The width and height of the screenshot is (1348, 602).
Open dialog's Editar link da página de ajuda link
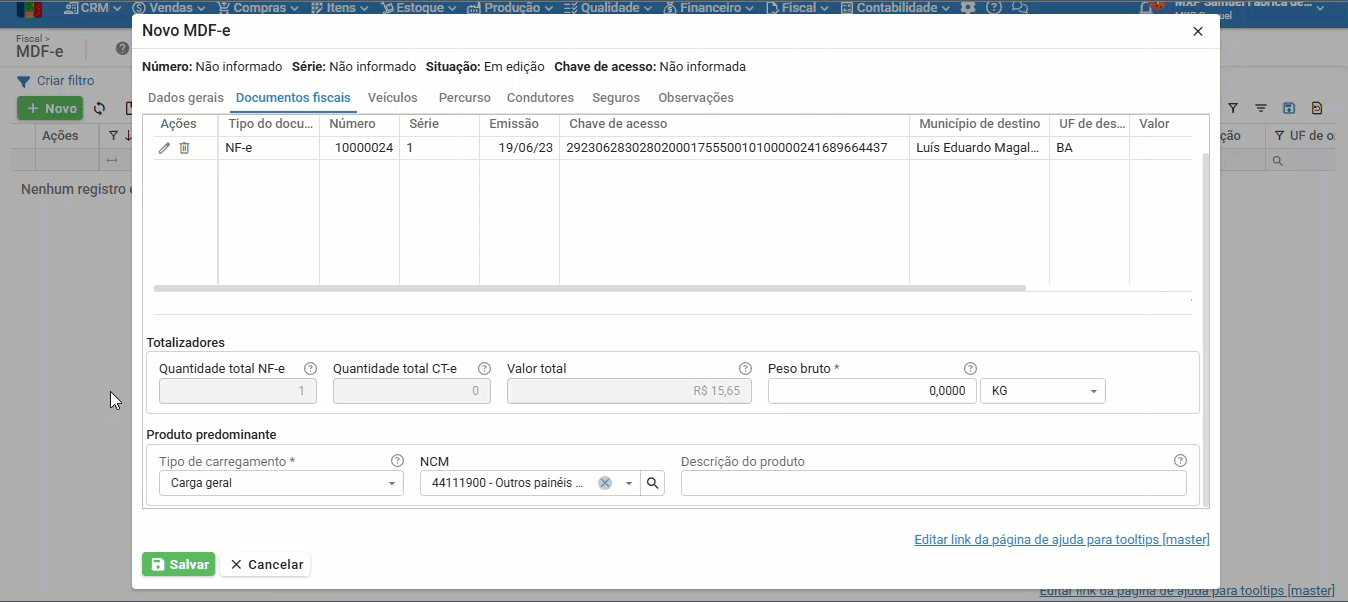point(1062,540)
